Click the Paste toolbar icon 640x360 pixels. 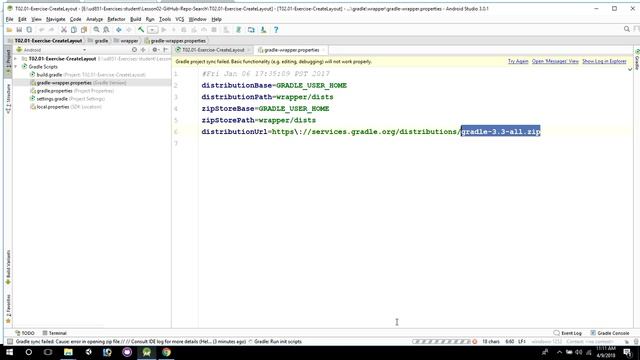click(84, 30)
